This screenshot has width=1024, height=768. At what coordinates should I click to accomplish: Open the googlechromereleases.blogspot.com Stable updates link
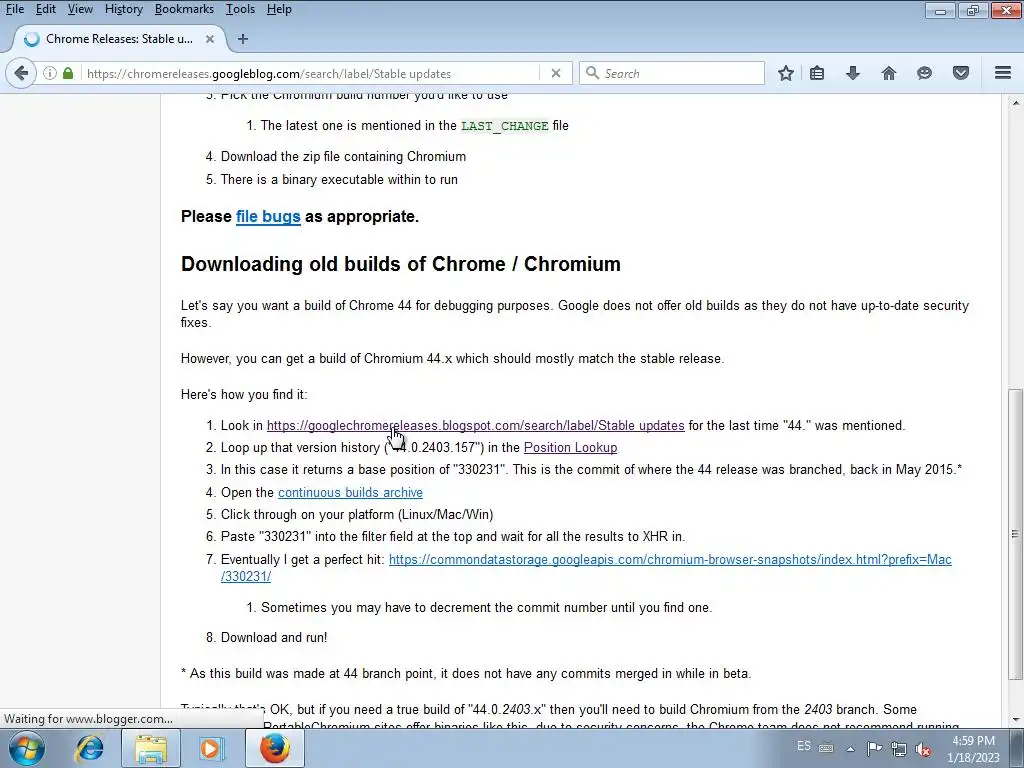pyautogui.click(x=475, y=425)
